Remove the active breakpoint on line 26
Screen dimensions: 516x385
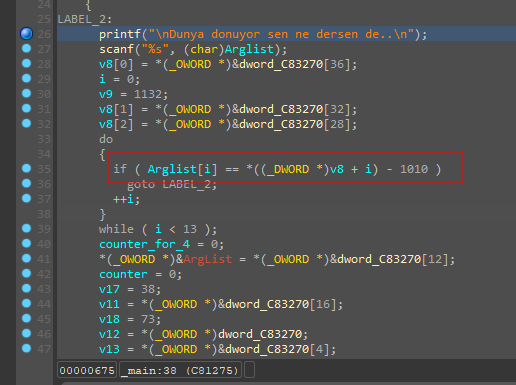(26, 33)
